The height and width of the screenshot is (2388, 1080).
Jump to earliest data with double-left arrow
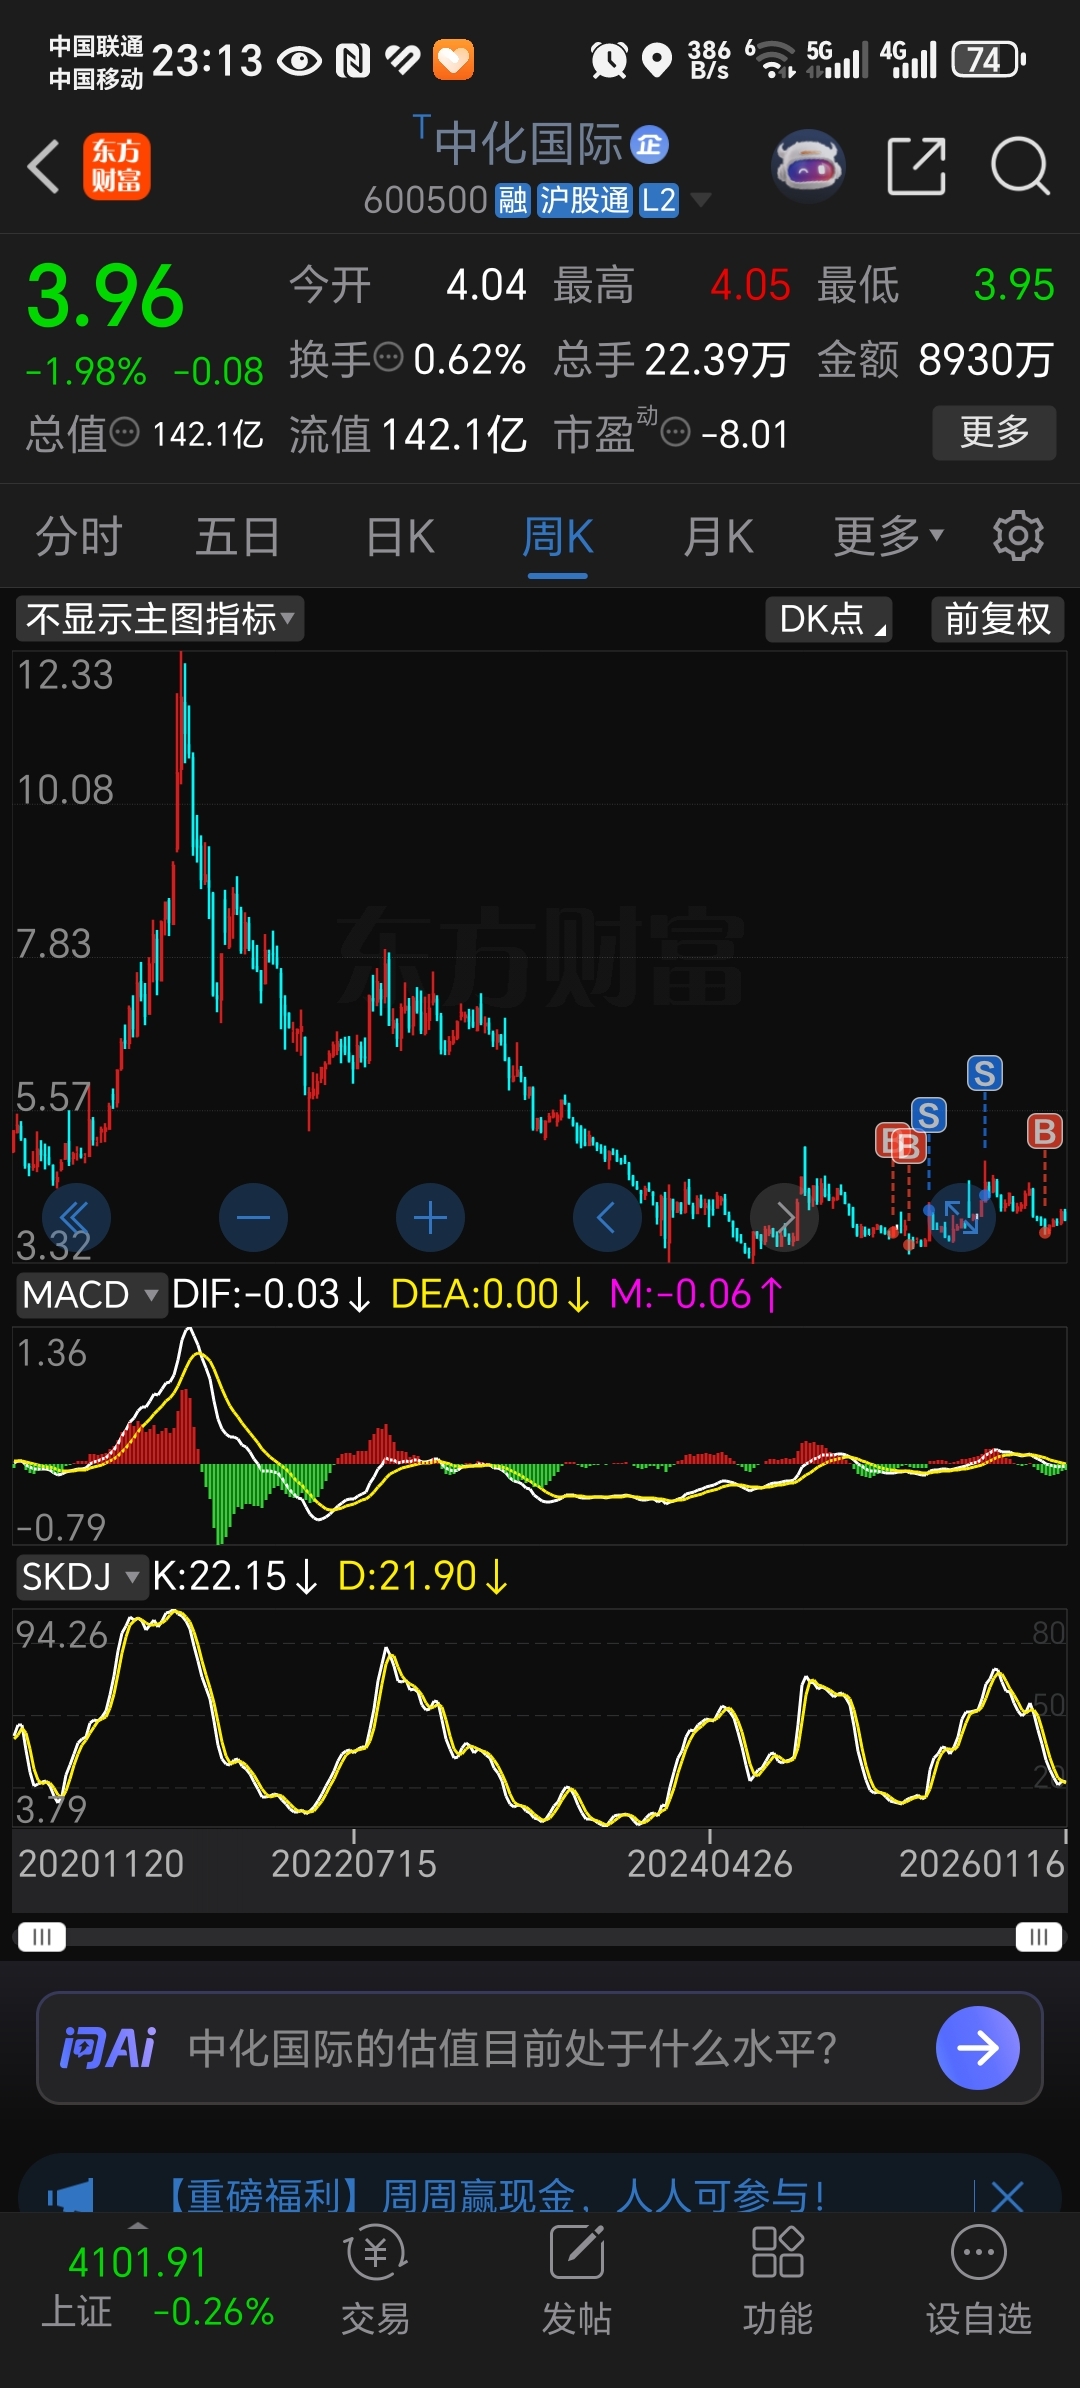[76, 1217]
